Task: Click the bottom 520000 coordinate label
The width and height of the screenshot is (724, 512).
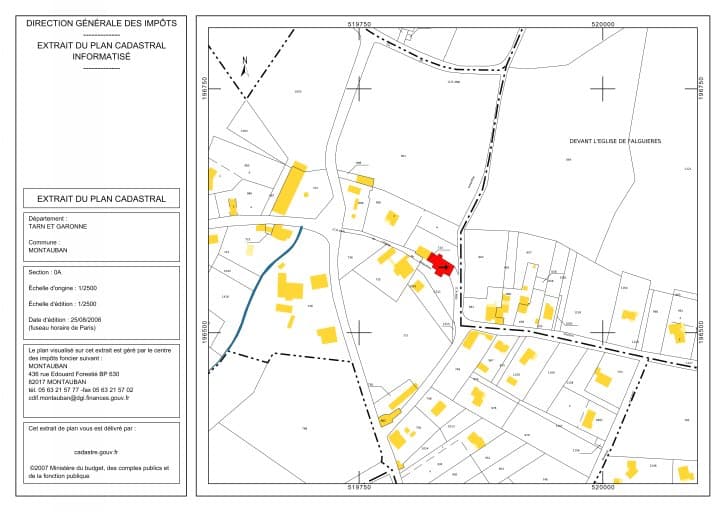Action: [603, 489]
